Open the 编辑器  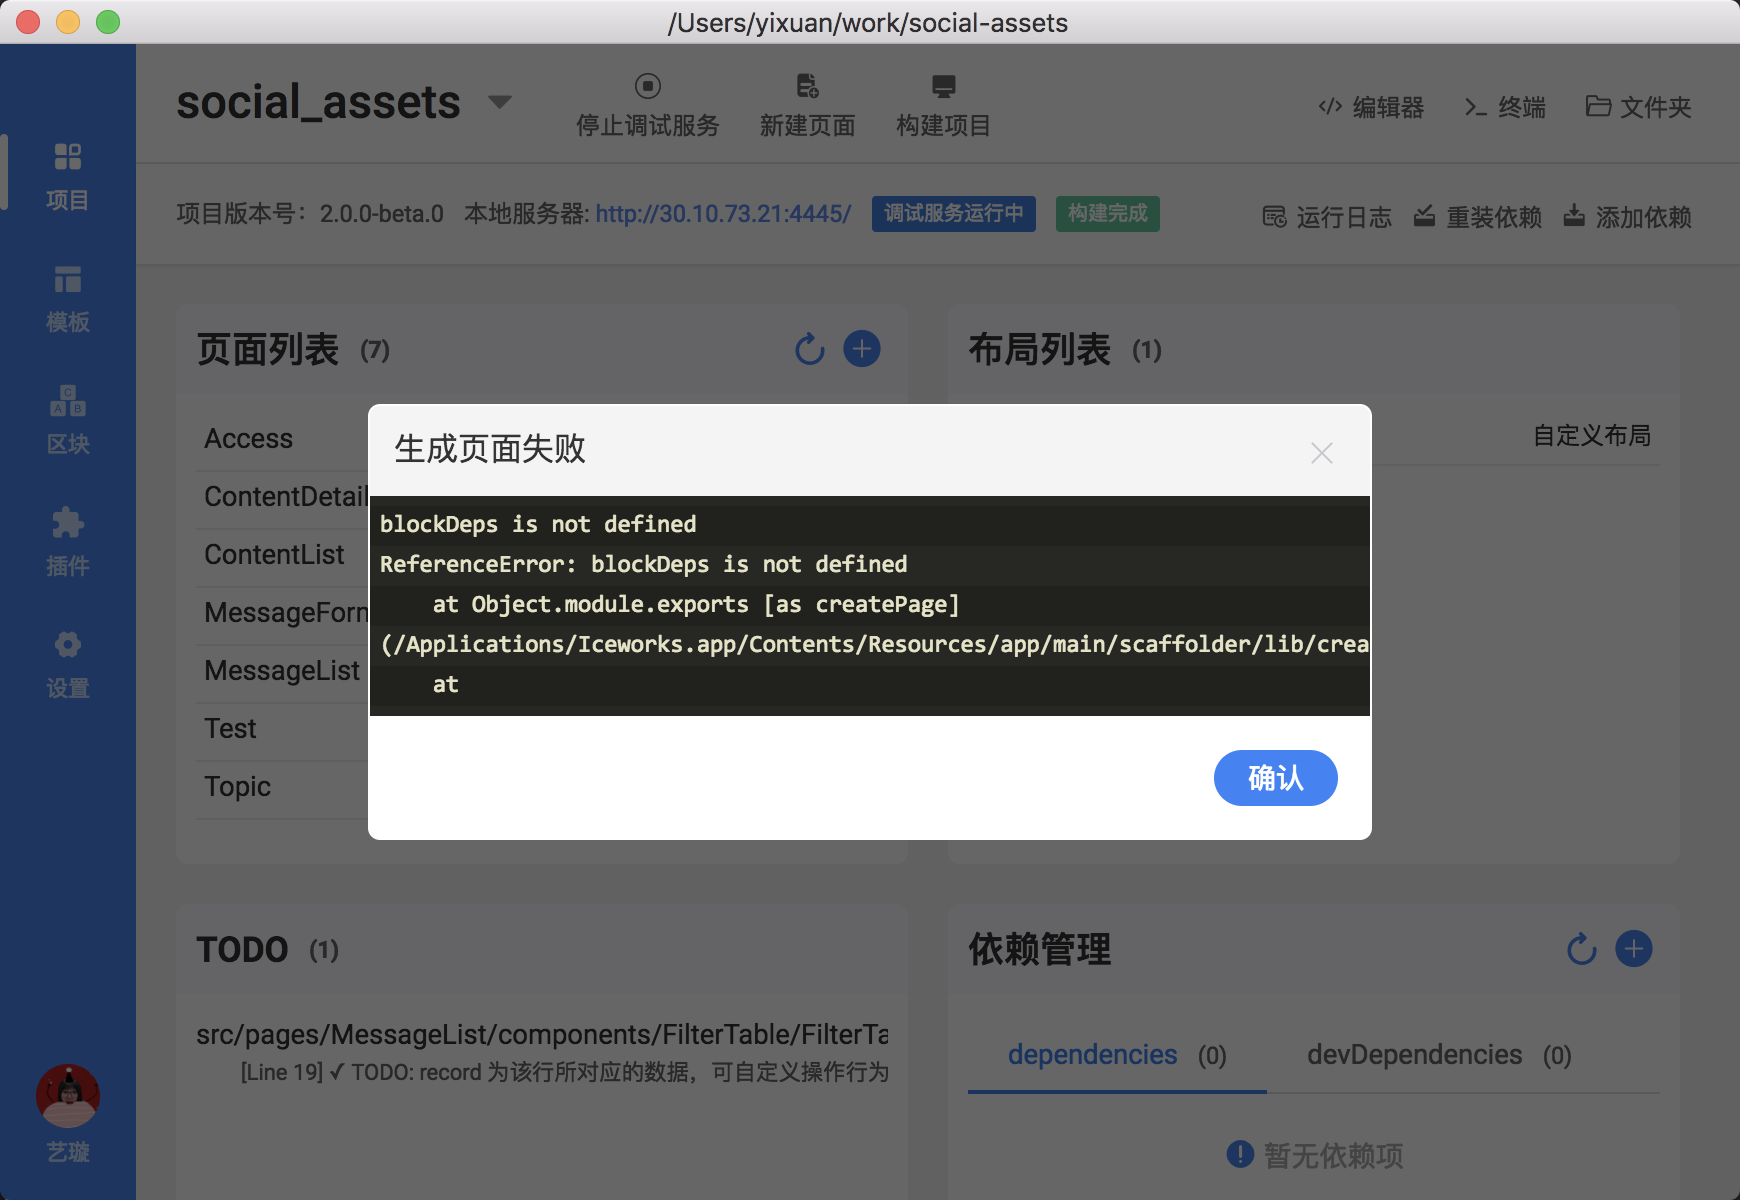pyautogui.click(x=1371, y=107)
